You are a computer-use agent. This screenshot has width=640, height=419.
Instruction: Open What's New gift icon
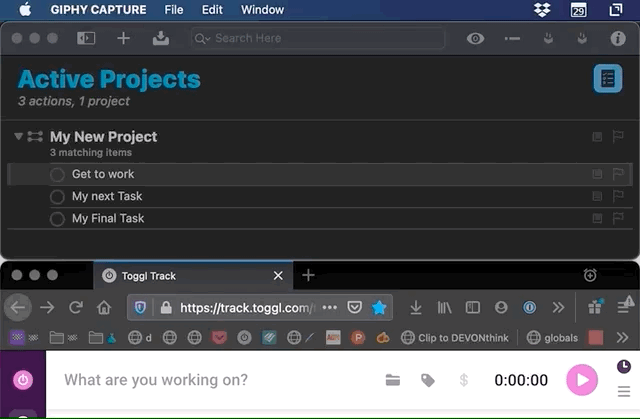click(596, 306)
